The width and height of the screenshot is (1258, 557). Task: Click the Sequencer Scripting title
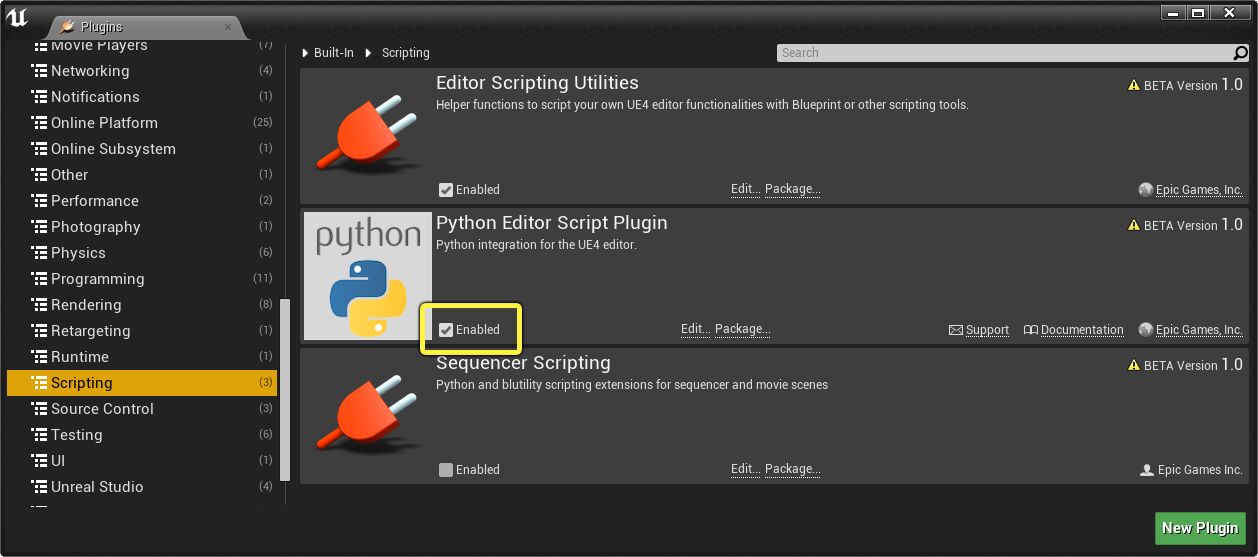(523, 363)
